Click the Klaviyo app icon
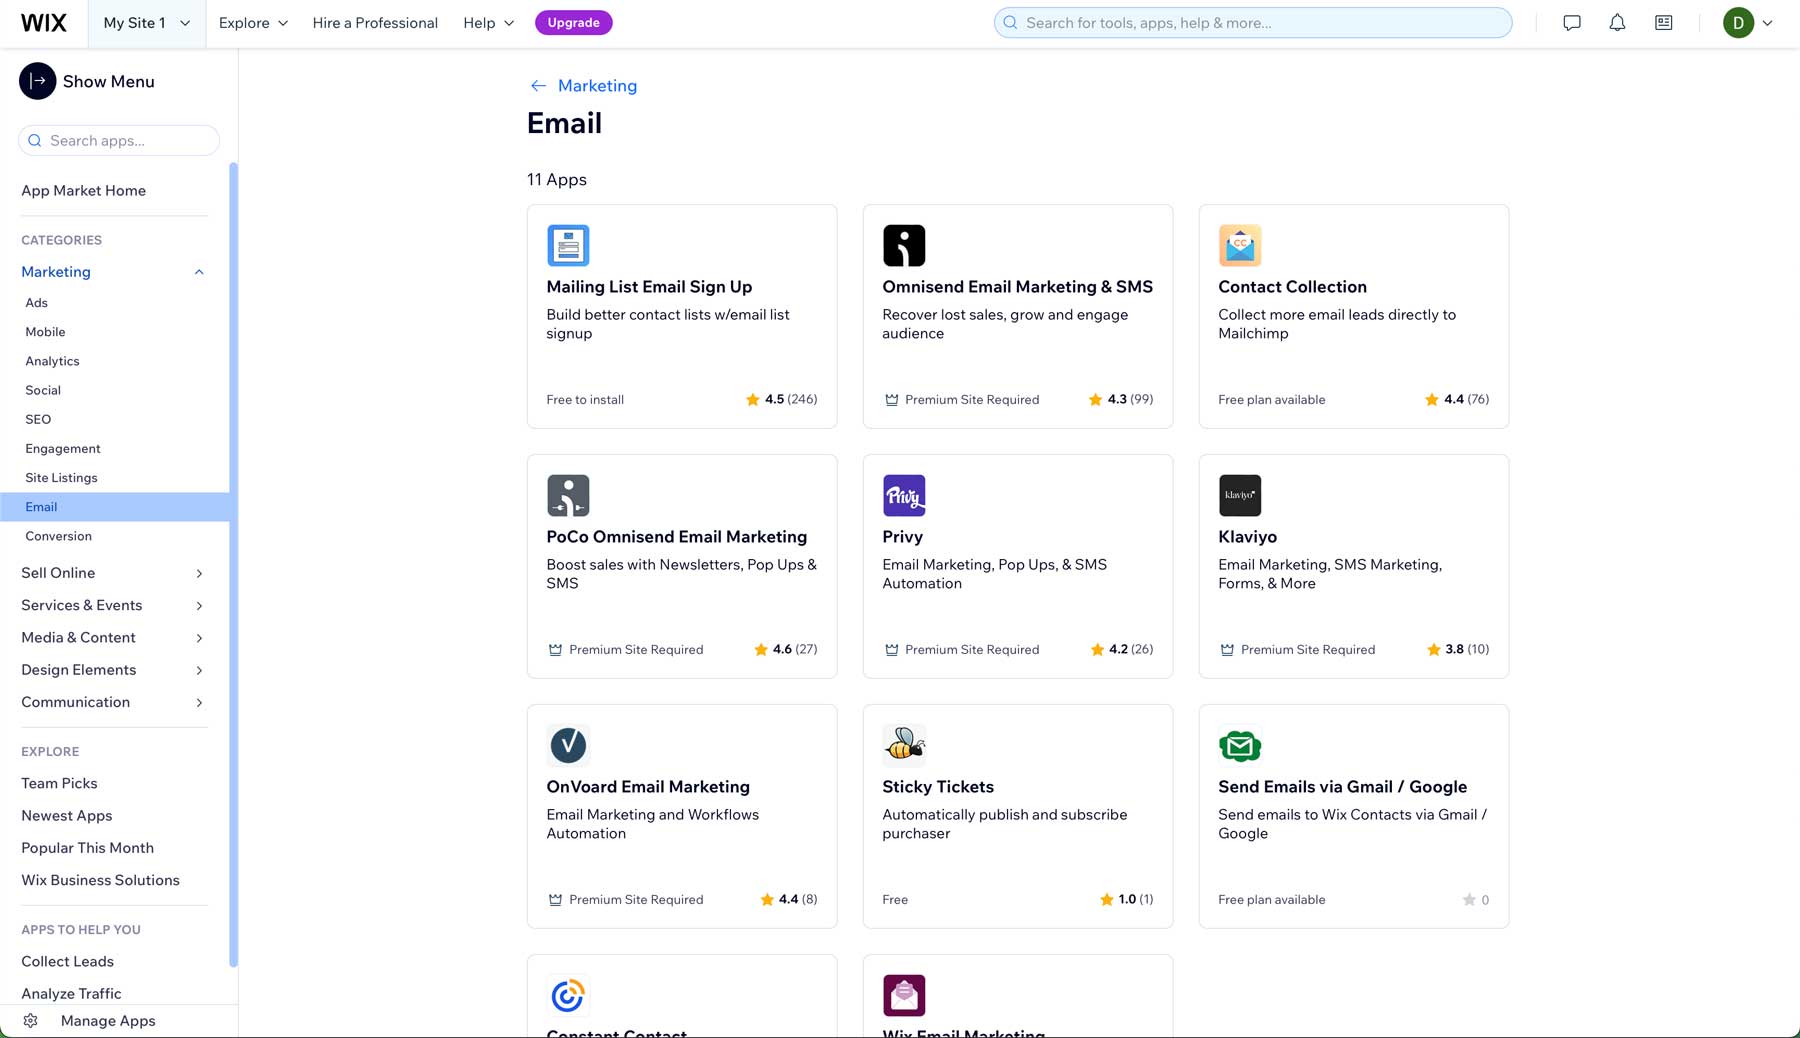The image size is (1800, 1038). coord(1240,495)
